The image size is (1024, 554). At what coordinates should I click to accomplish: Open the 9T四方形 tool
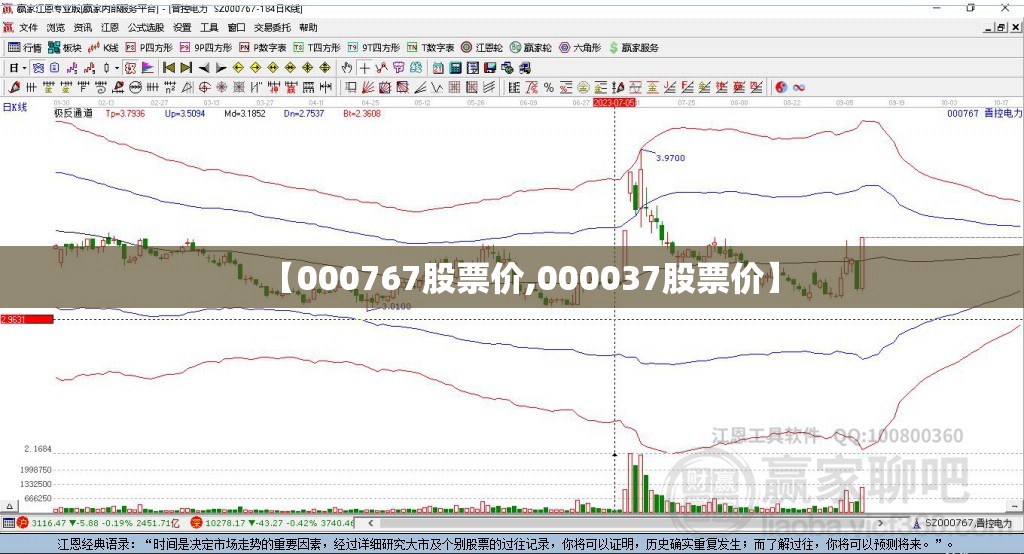click(x=374, y=48)
